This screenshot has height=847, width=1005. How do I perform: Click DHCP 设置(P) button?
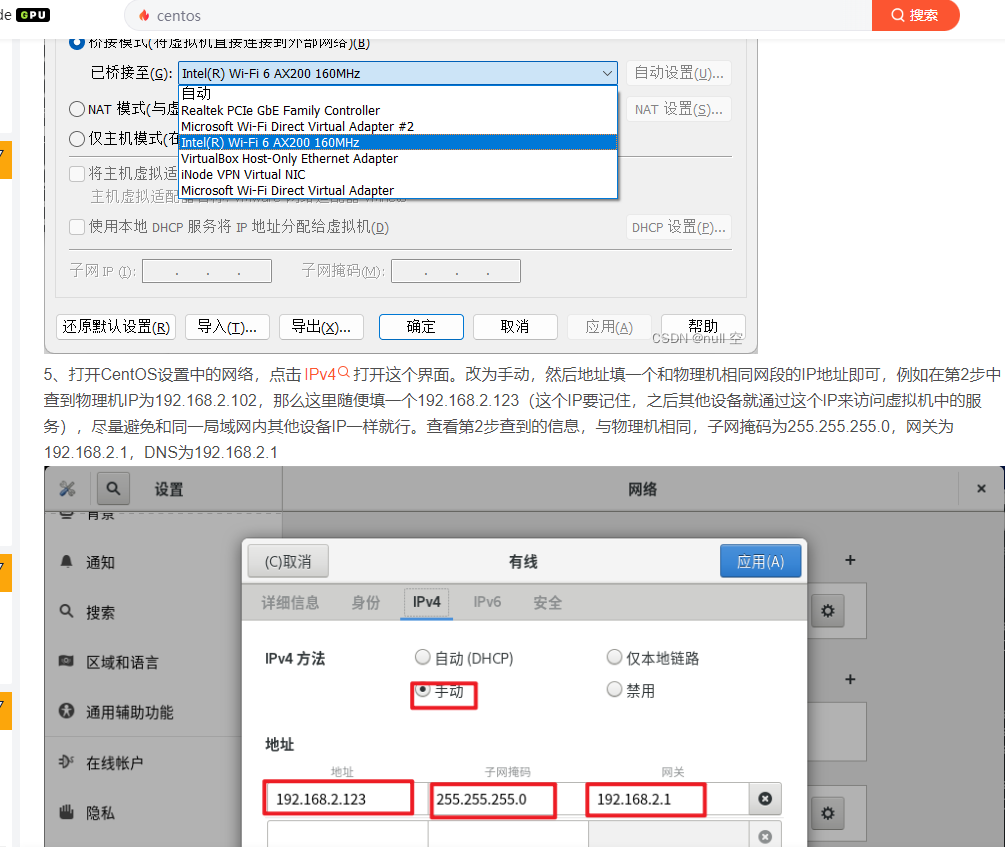tap(679, 228)
